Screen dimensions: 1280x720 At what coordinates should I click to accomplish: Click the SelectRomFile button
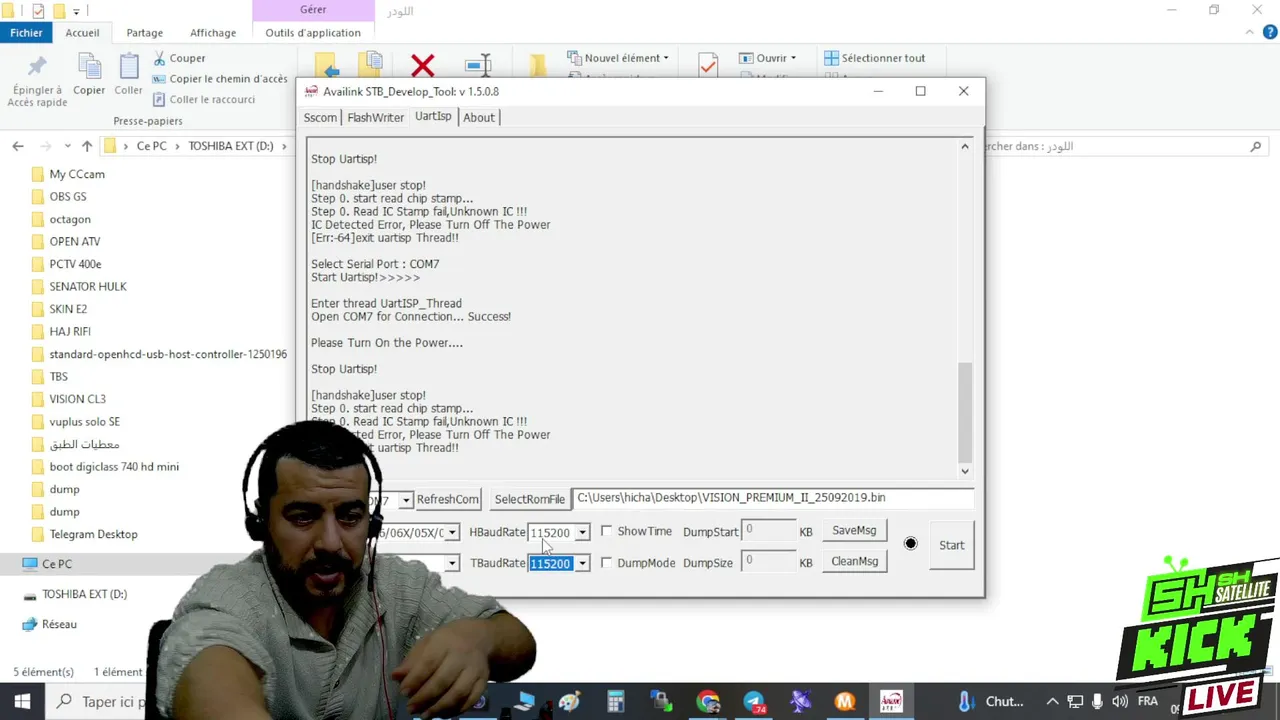pos(529,499)
